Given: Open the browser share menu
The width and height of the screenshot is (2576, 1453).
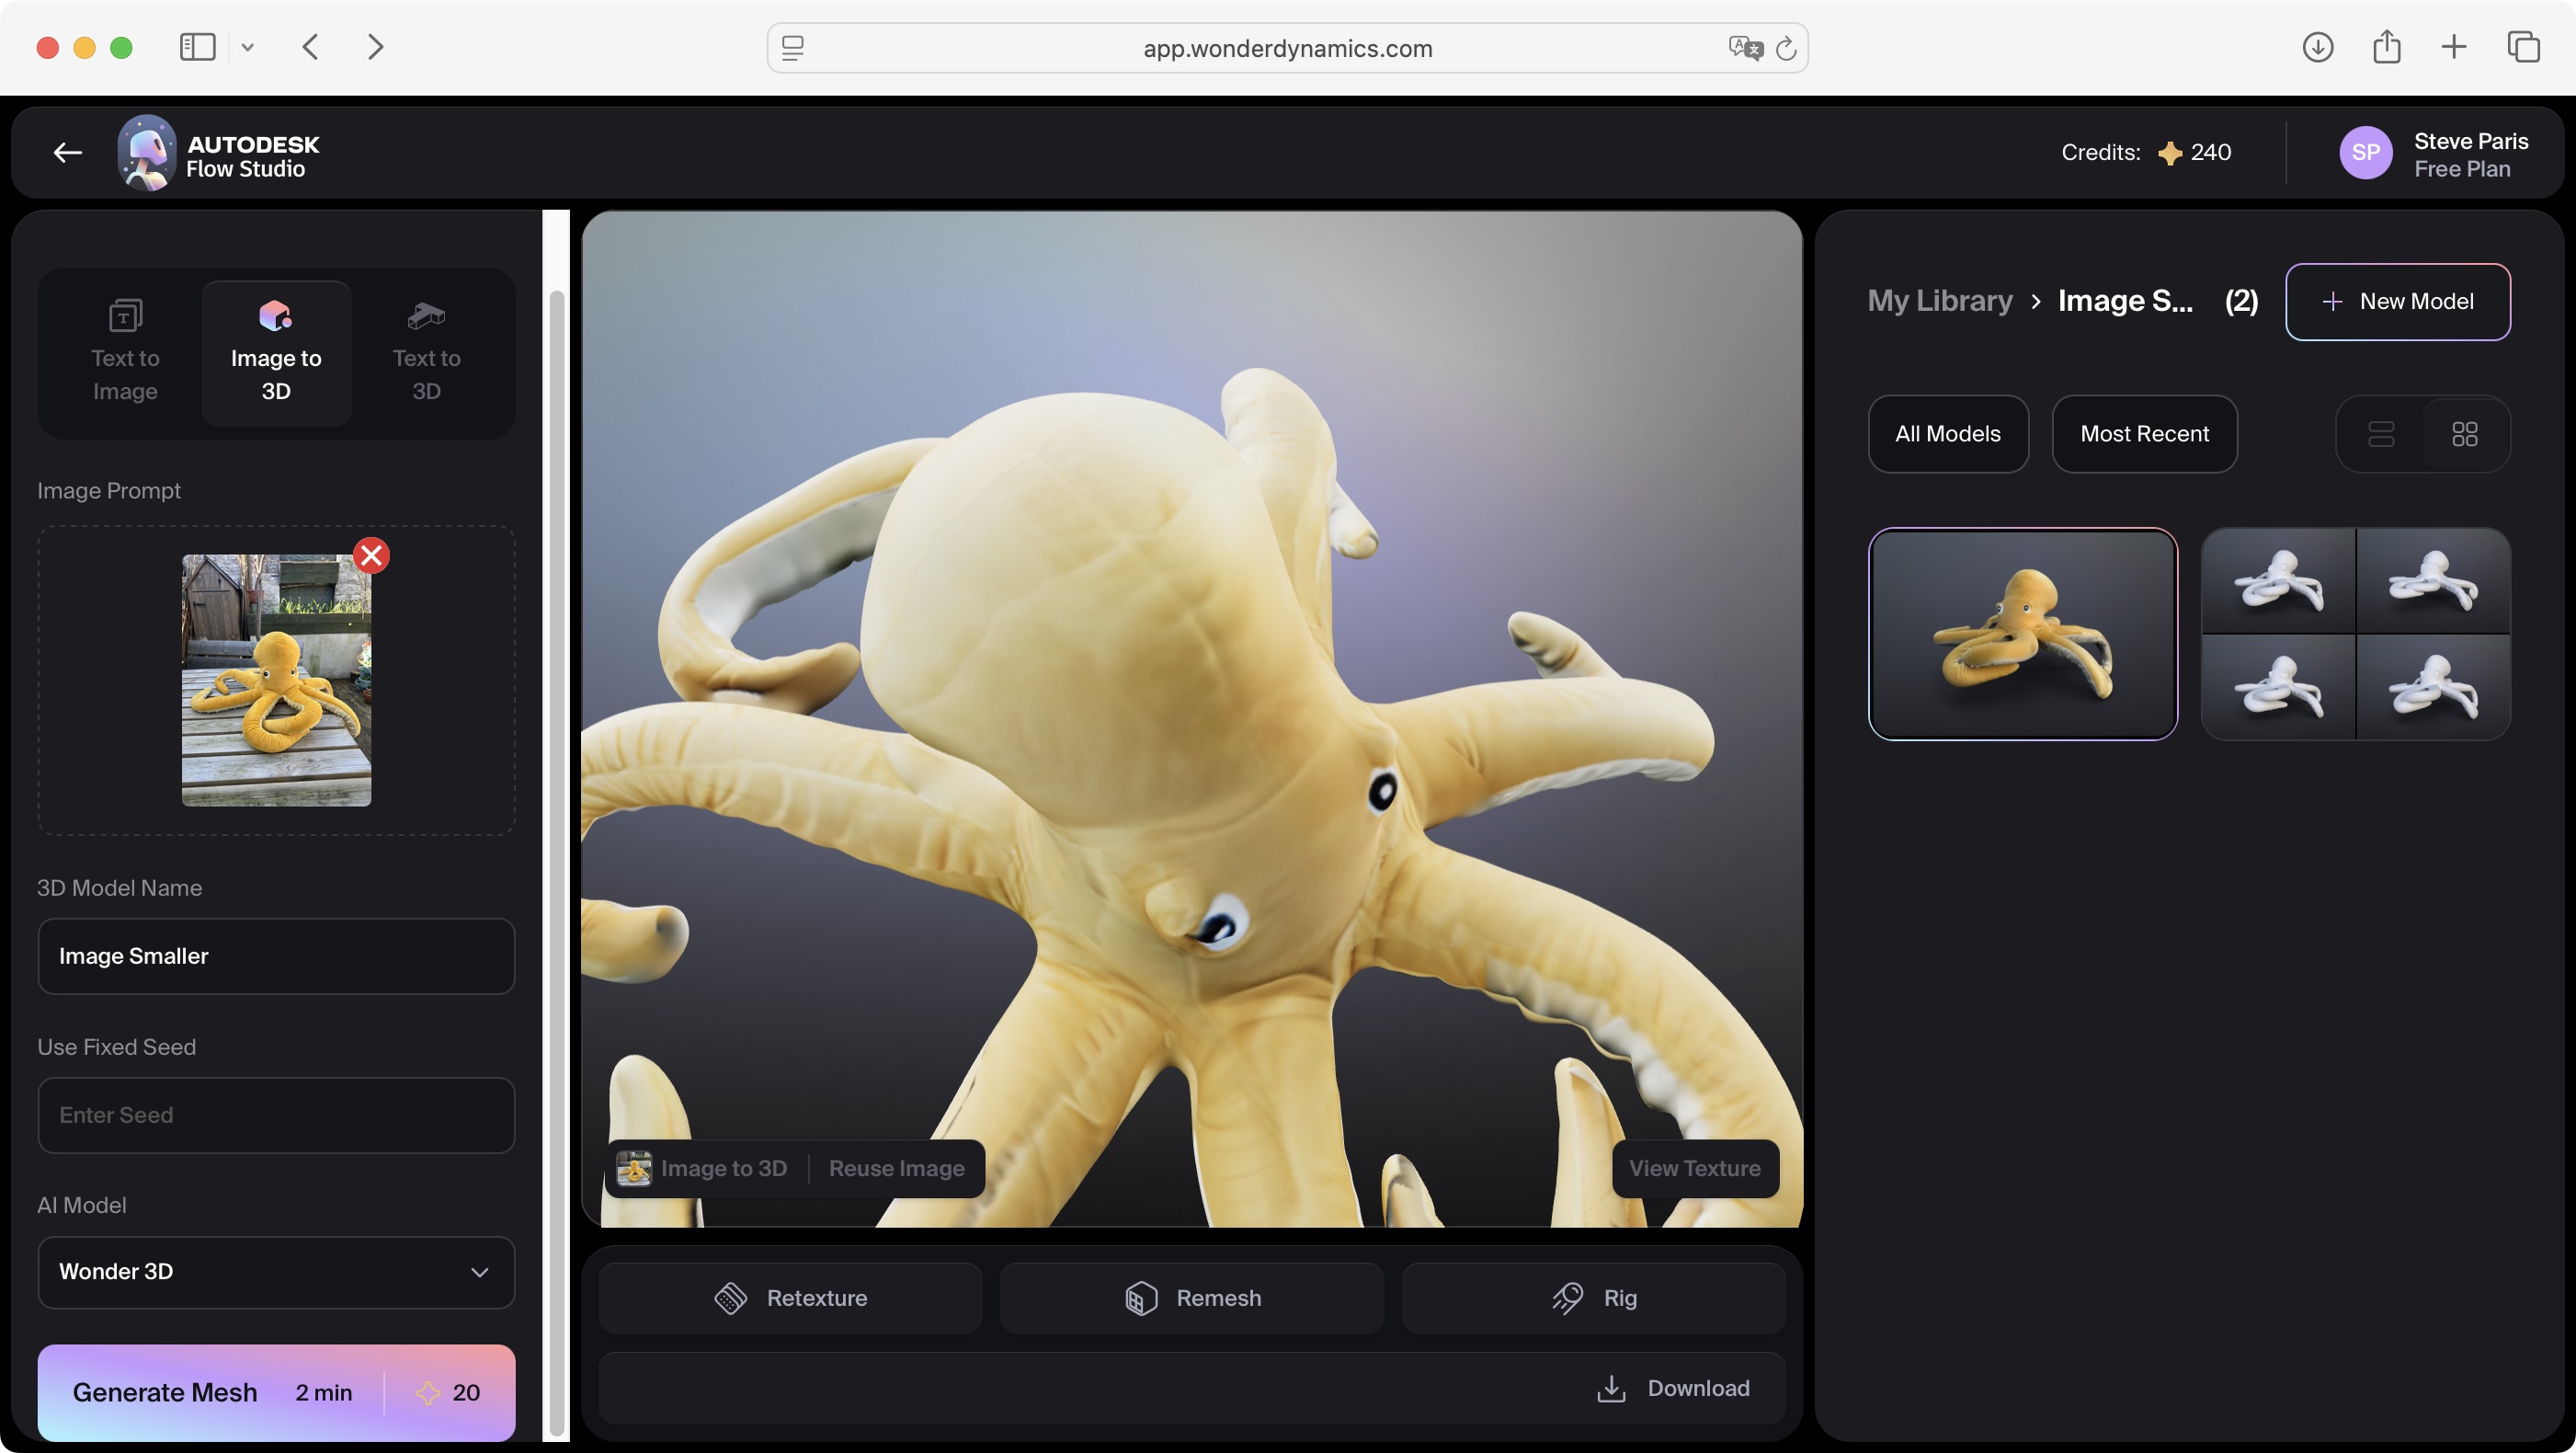Looking at the screenshot, I should pos(2388,47).
